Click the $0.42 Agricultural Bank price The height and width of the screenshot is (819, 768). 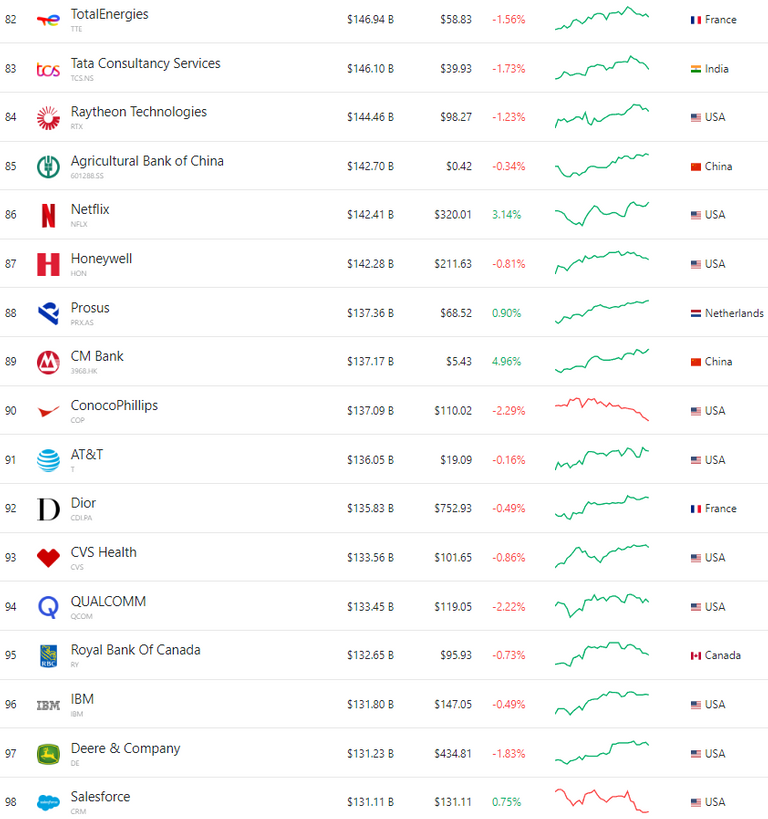click(459, 167)
